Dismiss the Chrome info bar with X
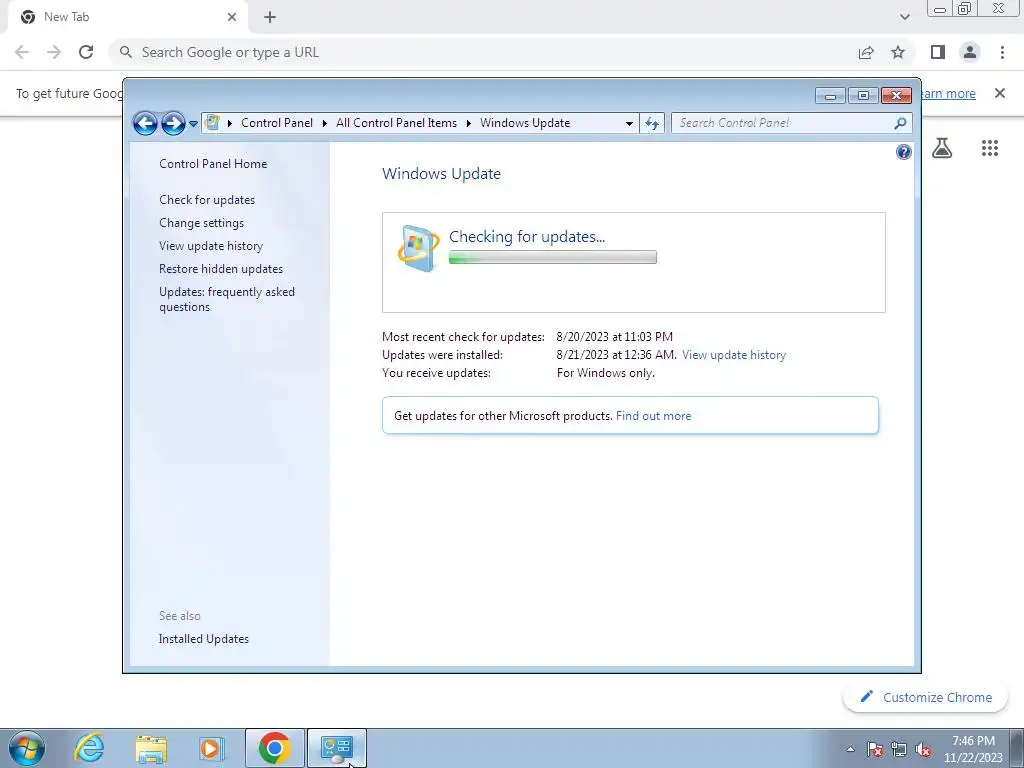This screenshot has width=1024, height=768. click(999, 93)
